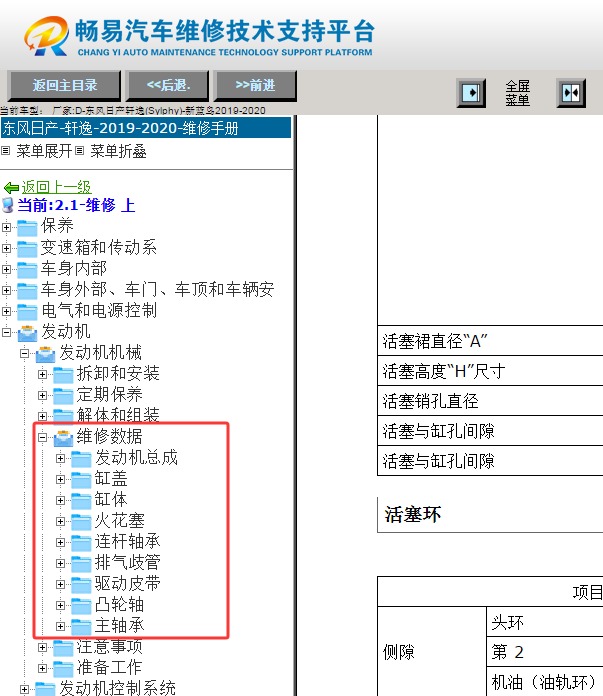
Task: Click the 全屏菜单 label
Action: tap(518, 93)
